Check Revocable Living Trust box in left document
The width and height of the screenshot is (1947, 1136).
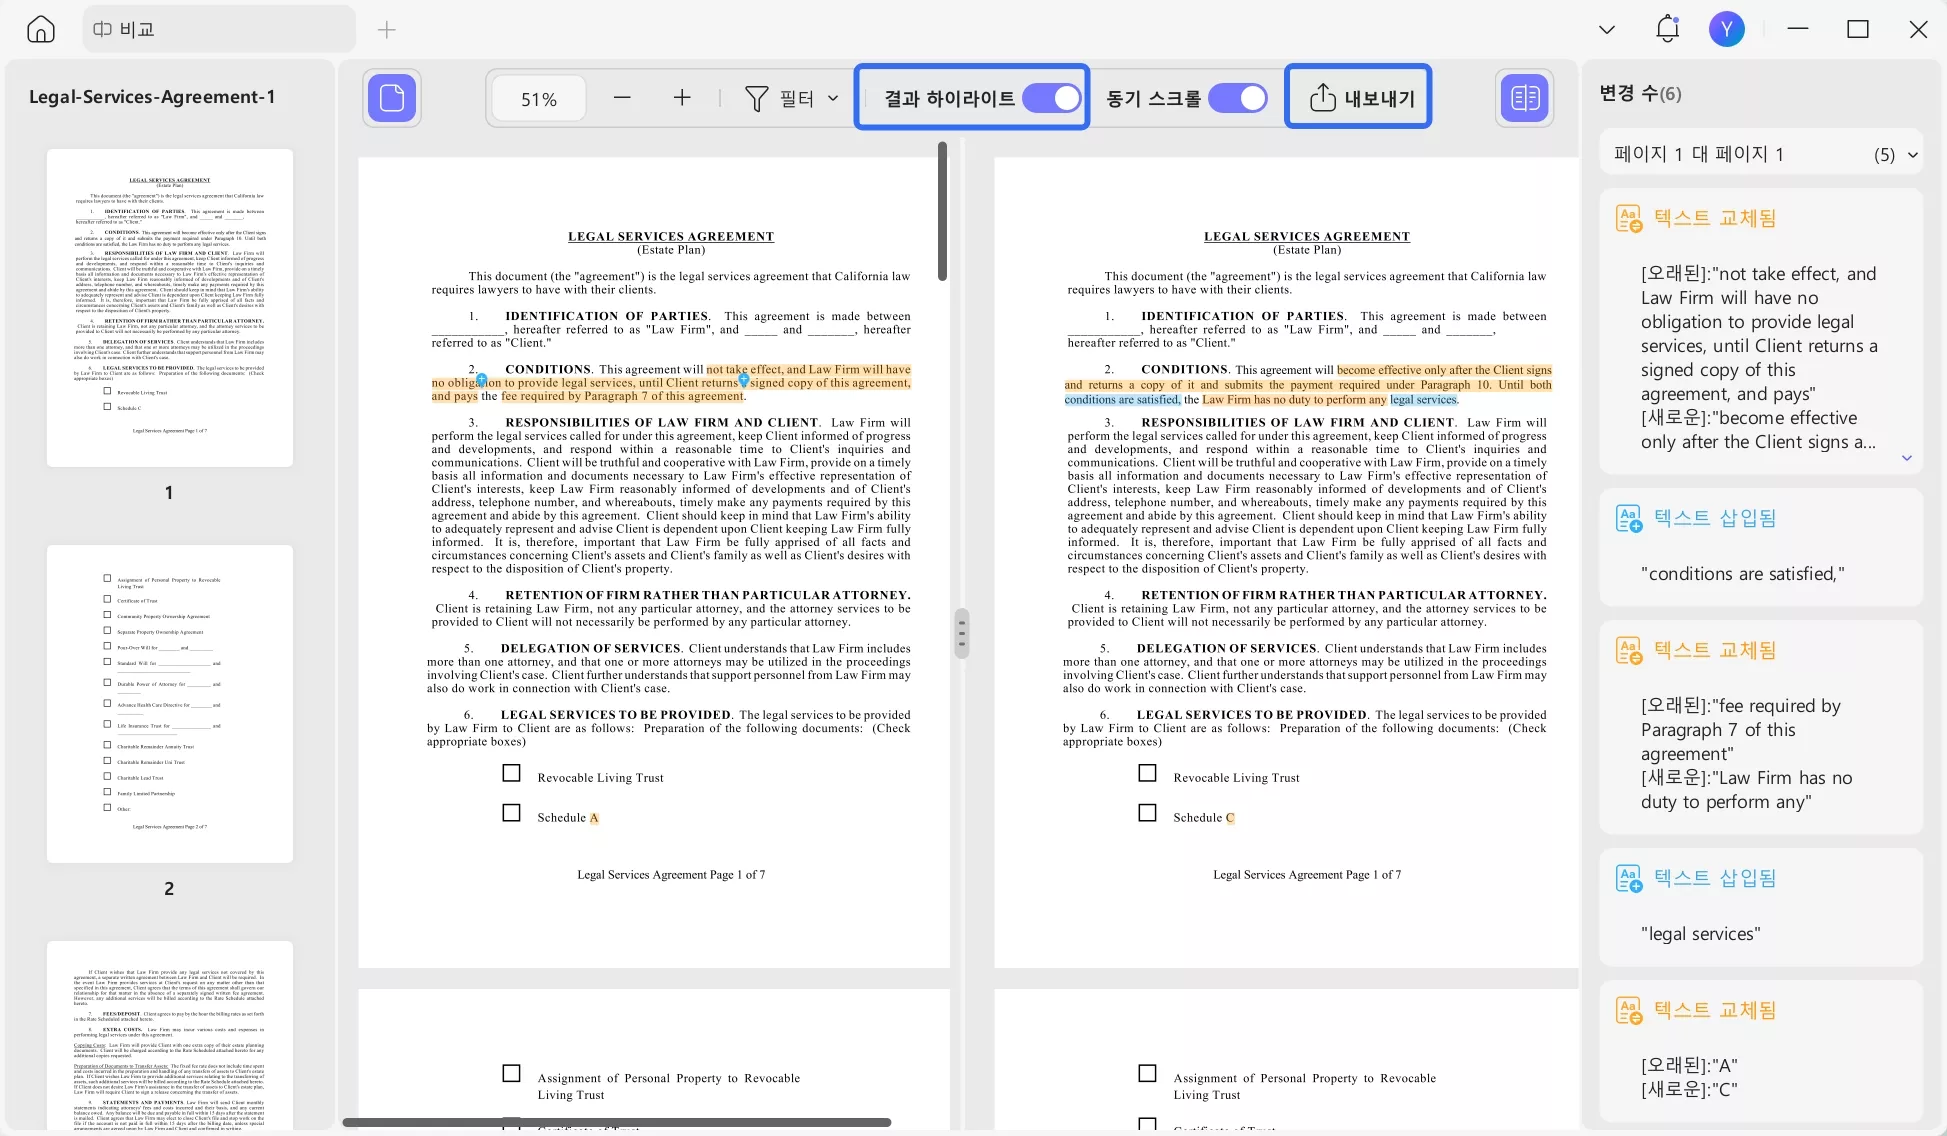512,774
